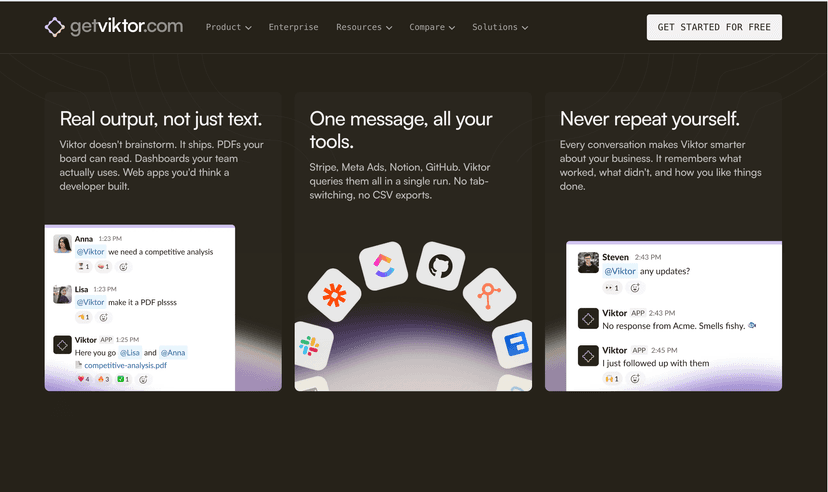Click the APP badge next to Viktor 2:45 PM
The width and height of the screenshot is (828, 492).
pos(639,350)
